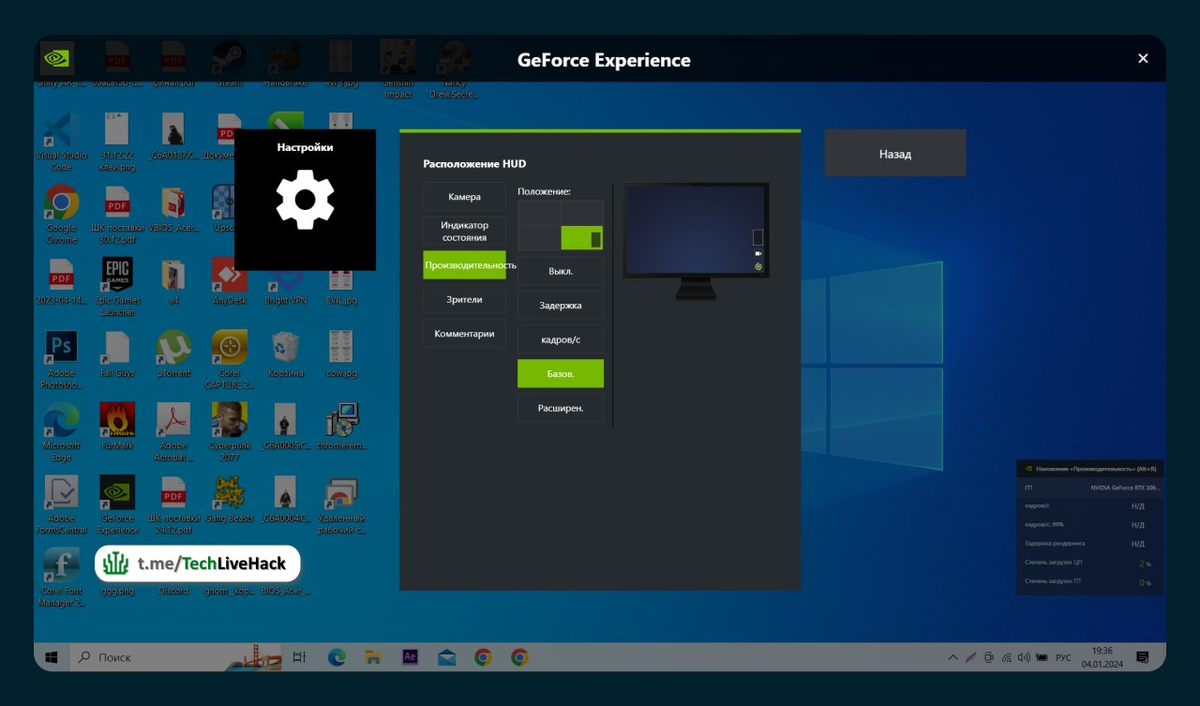Show hidden system tray icons
Viewport: 1200px width, 706px height.
tap(952, 657)
